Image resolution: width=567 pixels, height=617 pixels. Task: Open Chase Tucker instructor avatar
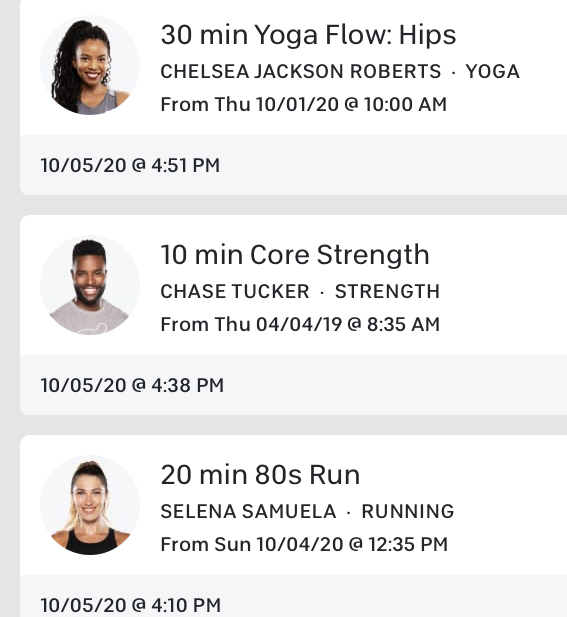(x=90, y=285)
